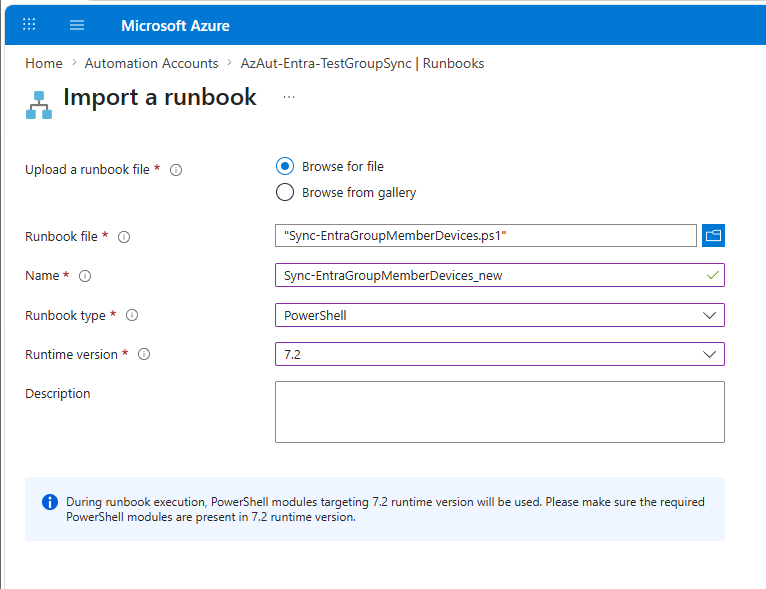766x589 pixels.
Task: Click the Runbook file label
Action: pos(62,236)
